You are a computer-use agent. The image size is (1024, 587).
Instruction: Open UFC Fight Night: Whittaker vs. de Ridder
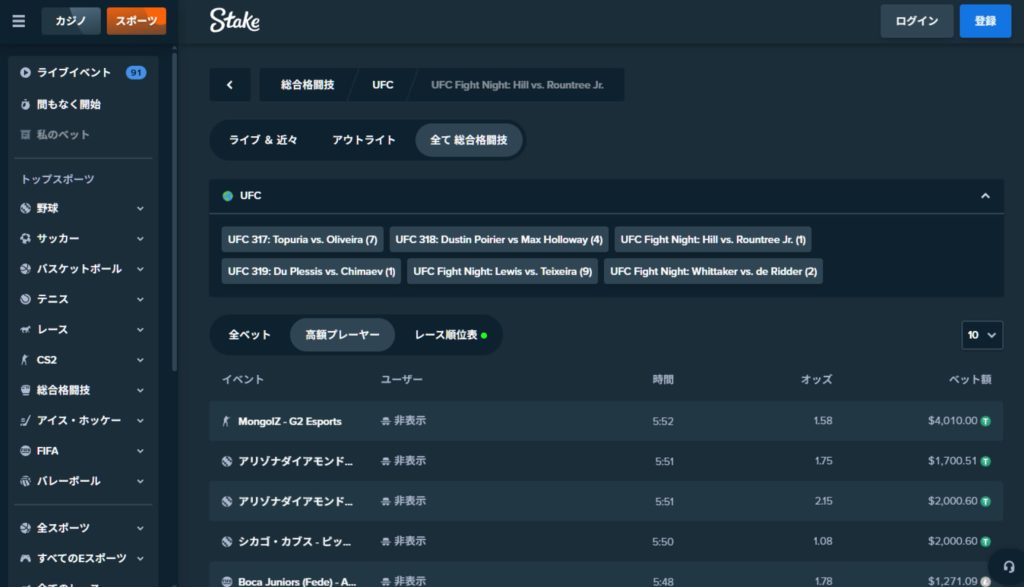pos(713,271)
